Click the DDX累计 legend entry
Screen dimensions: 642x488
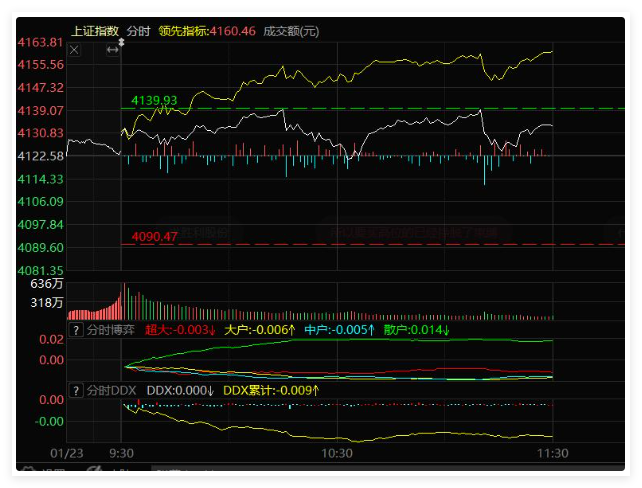click(x=271, y=389)
